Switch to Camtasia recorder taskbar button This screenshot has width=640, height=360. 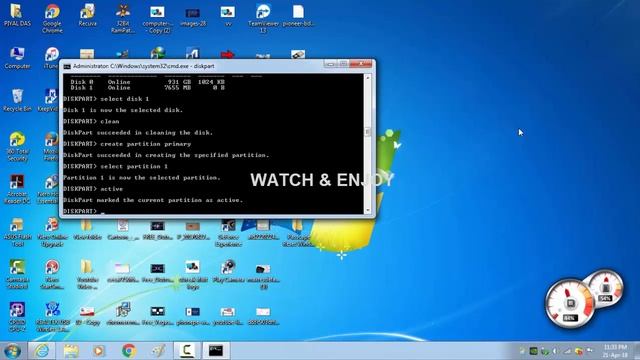coord(187,351)
